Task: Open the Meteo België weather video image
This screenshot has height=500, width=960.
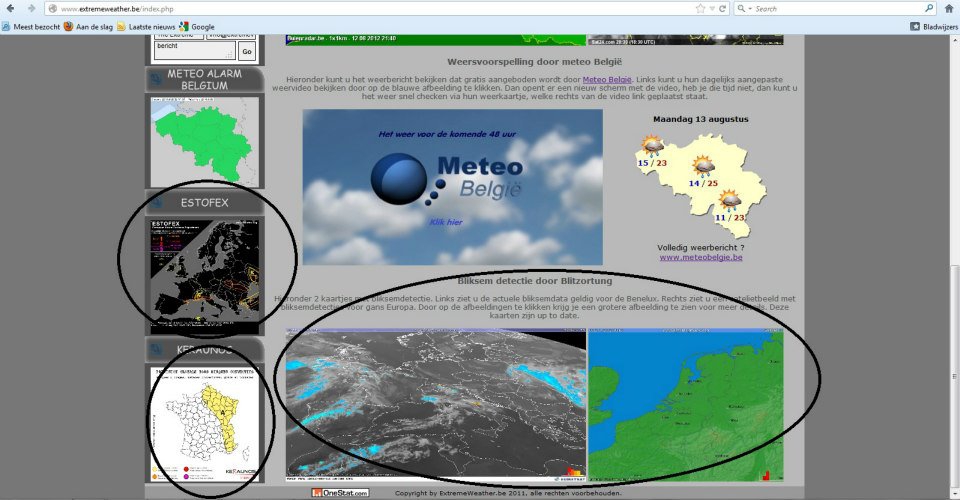Action: [x=452, y=187]
